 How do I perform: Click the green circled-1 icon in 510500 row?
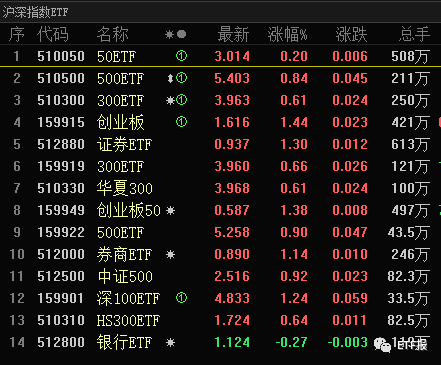[x=181, y=78]
